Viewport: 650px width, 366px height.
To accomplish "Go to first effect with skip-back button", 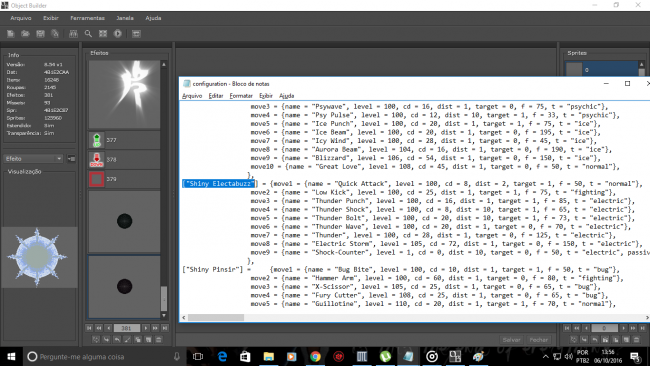I will click(x=89, y=328).
